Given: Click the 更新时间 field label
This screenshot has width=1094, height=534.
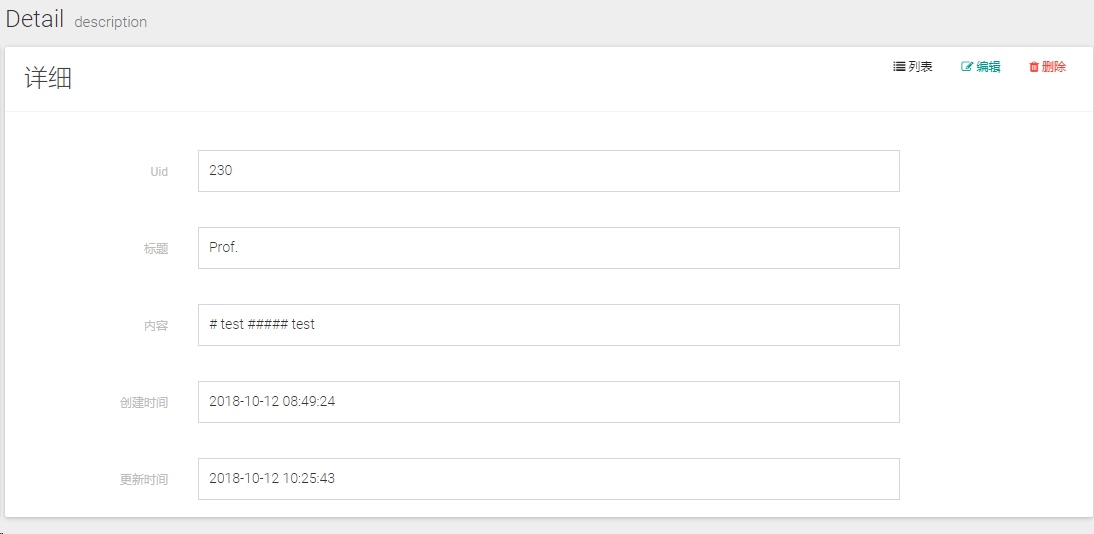Looking at the screenshot, I should 144,480.
